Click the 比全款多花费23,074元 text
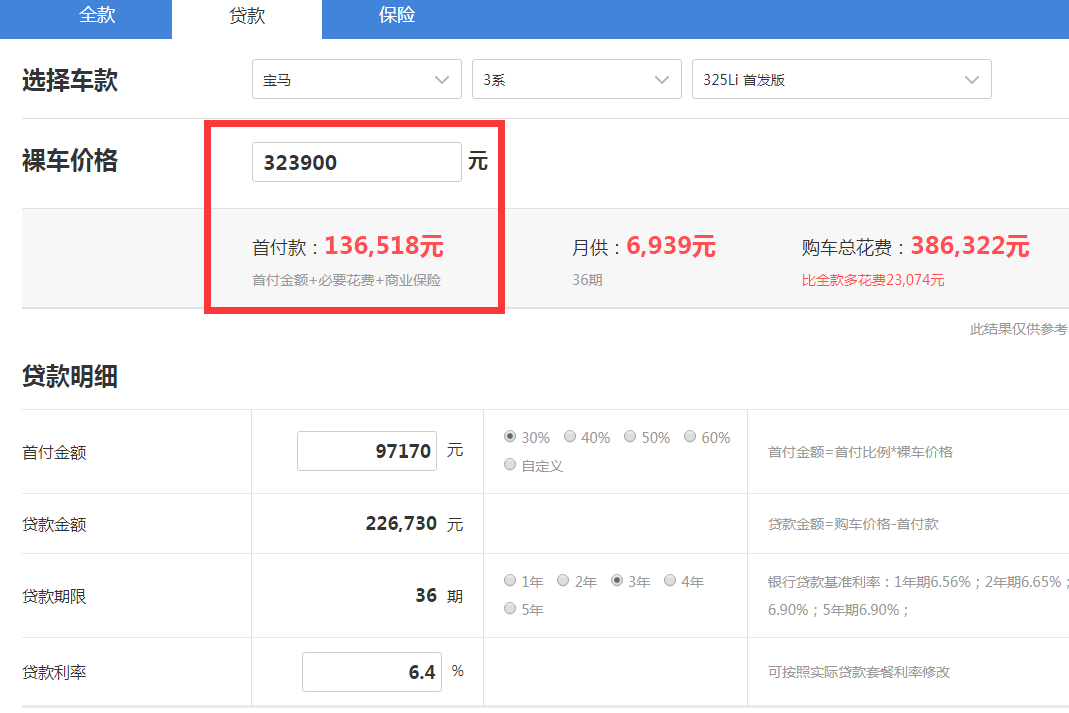Screen dimensions: 1069x713 (873, 280)
